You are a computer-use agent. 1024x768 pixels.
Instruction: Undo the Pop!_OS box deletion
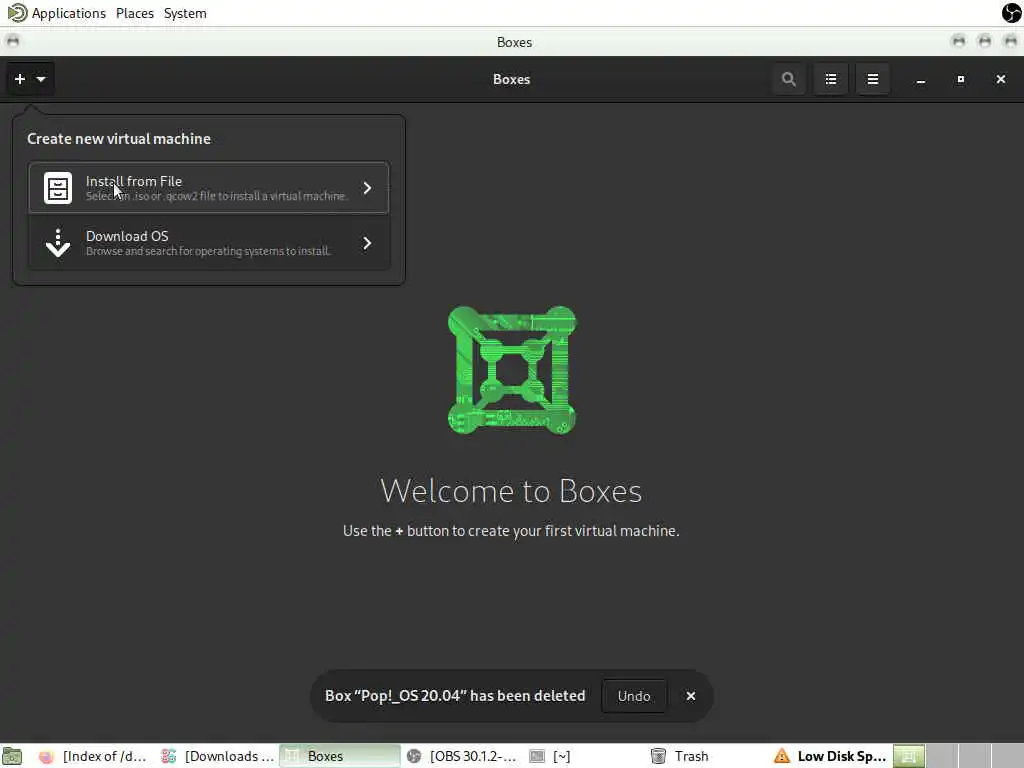[x=634, y=696]
